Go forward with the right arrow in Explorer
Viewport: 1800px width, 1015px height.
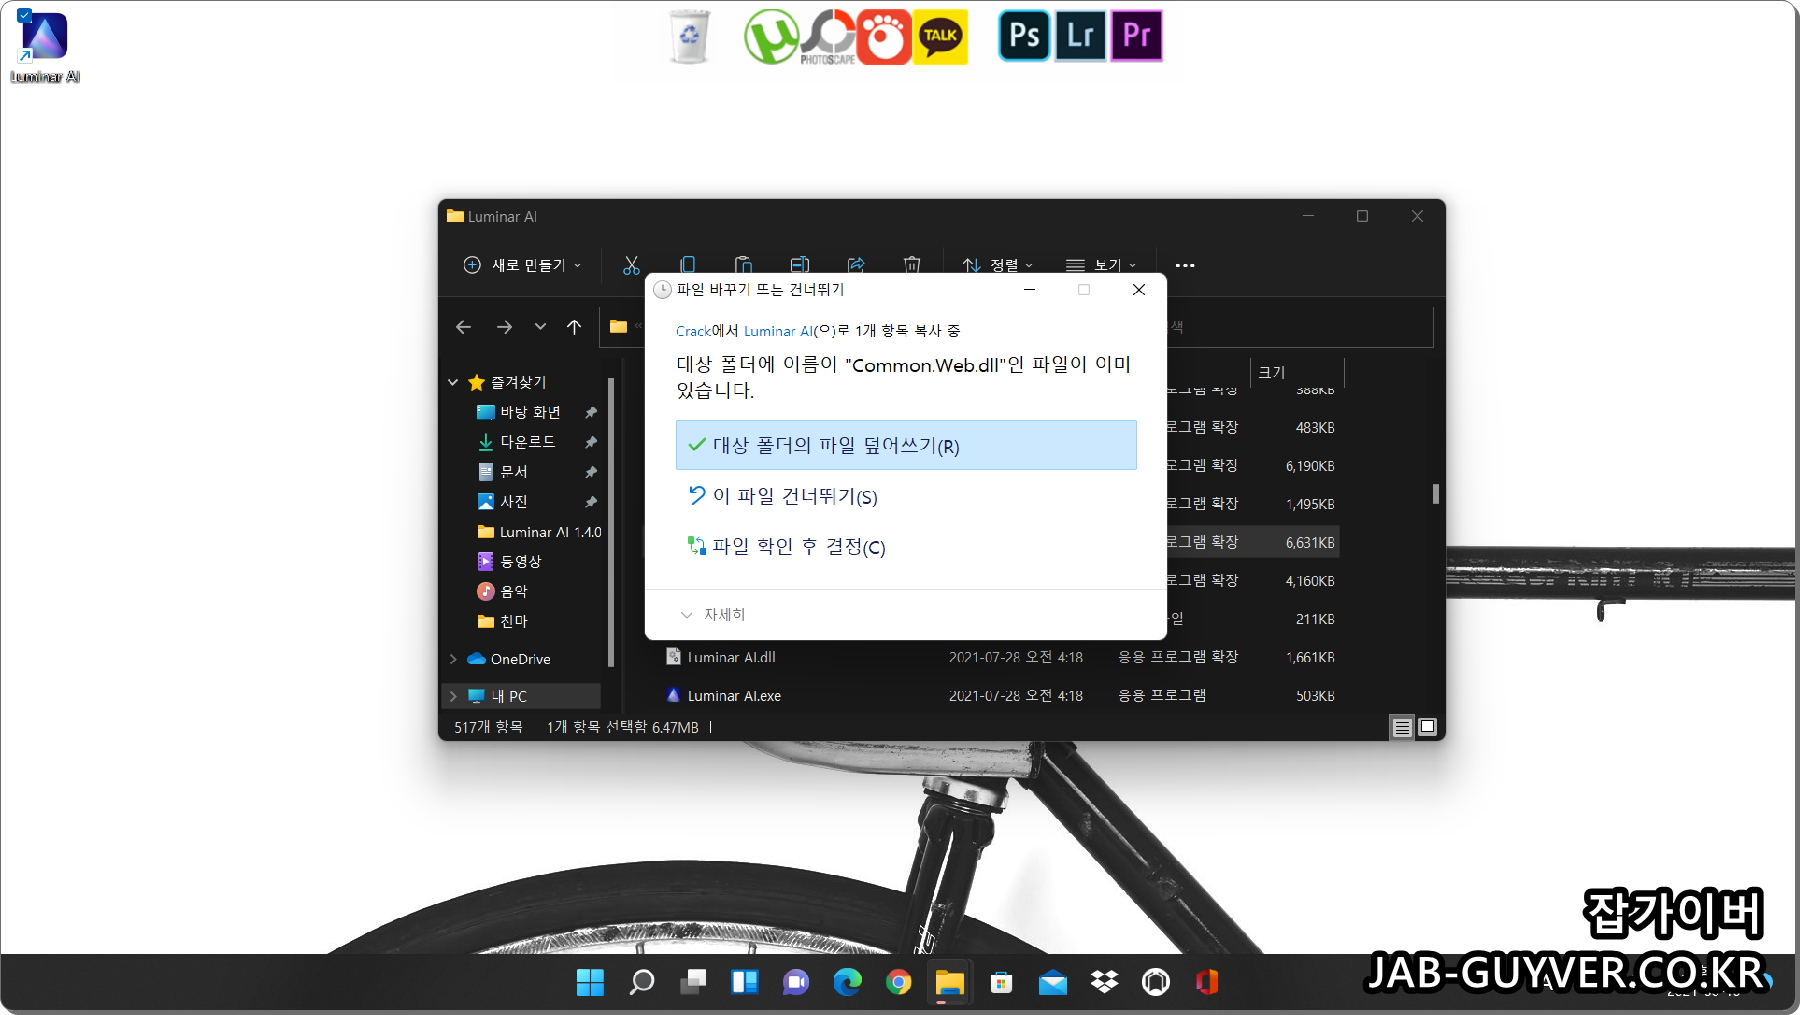[x=504, y=327]
